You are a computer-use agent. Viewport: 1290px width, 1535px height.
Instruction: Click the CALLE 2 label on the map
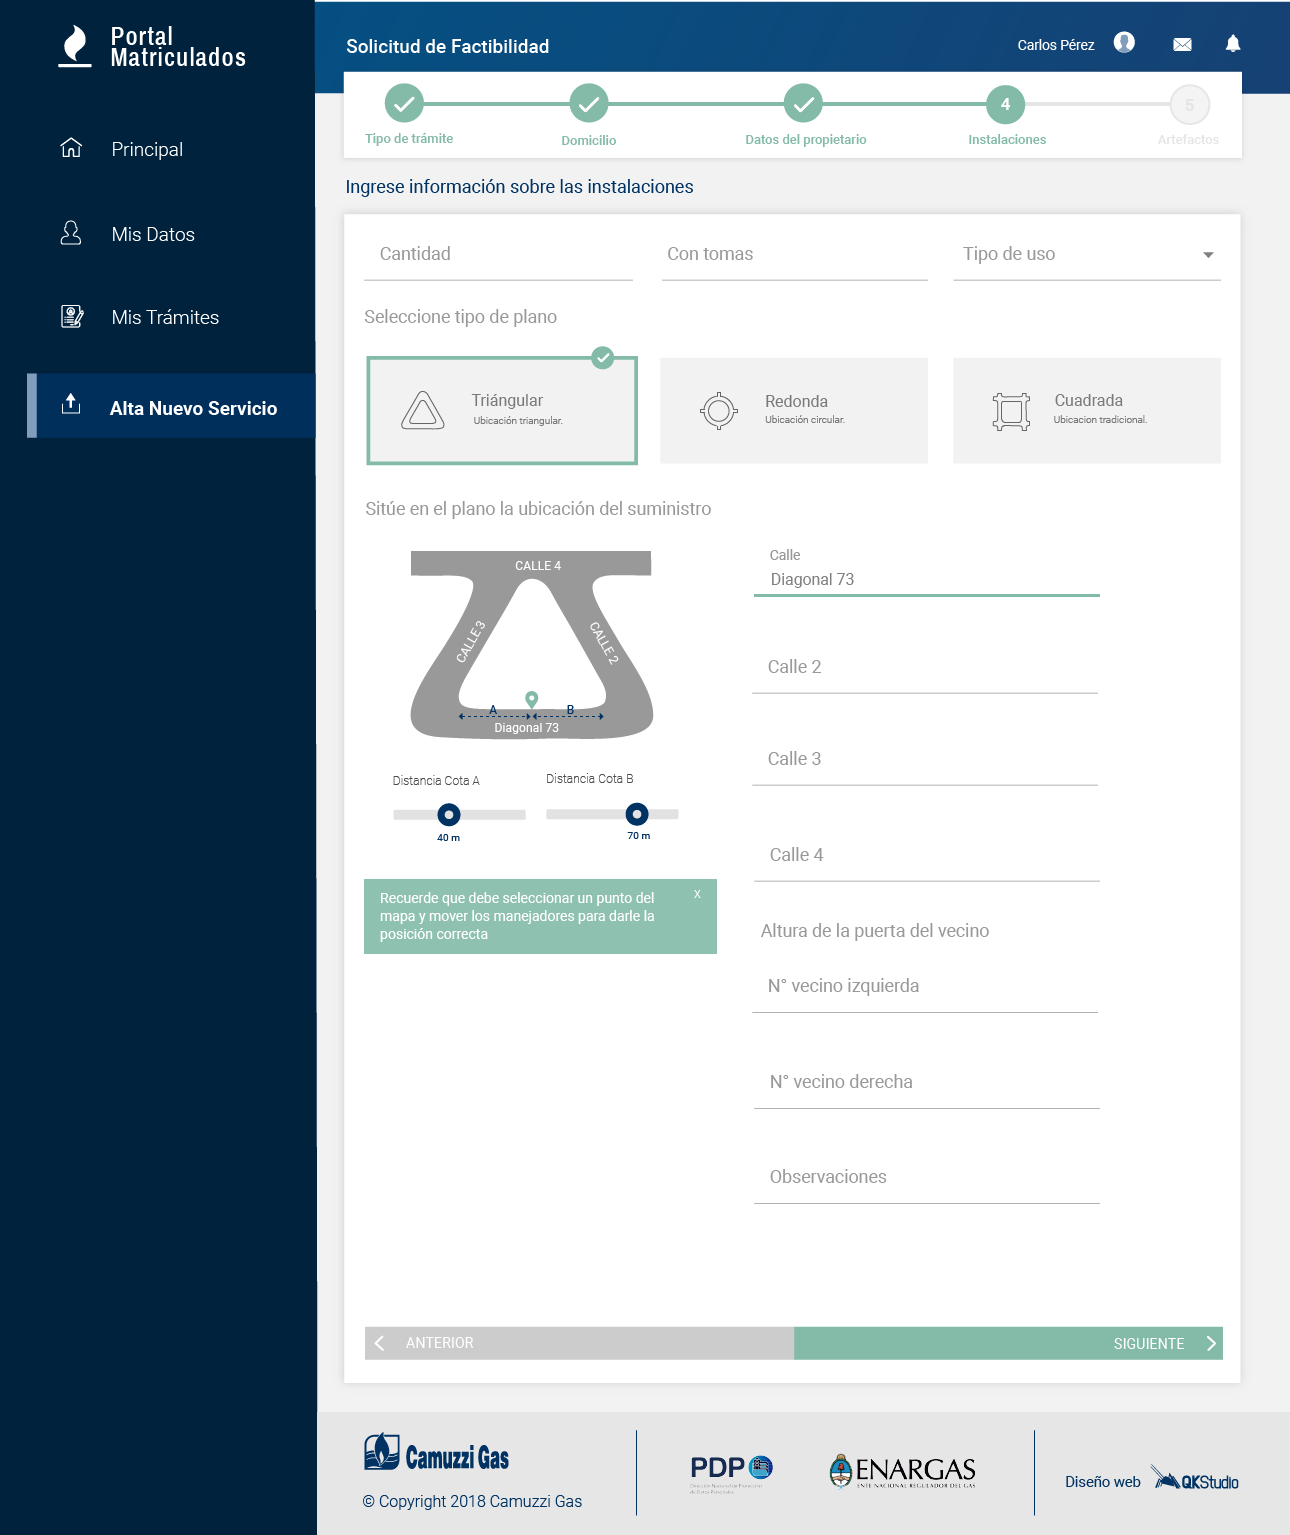coord(604,643)
